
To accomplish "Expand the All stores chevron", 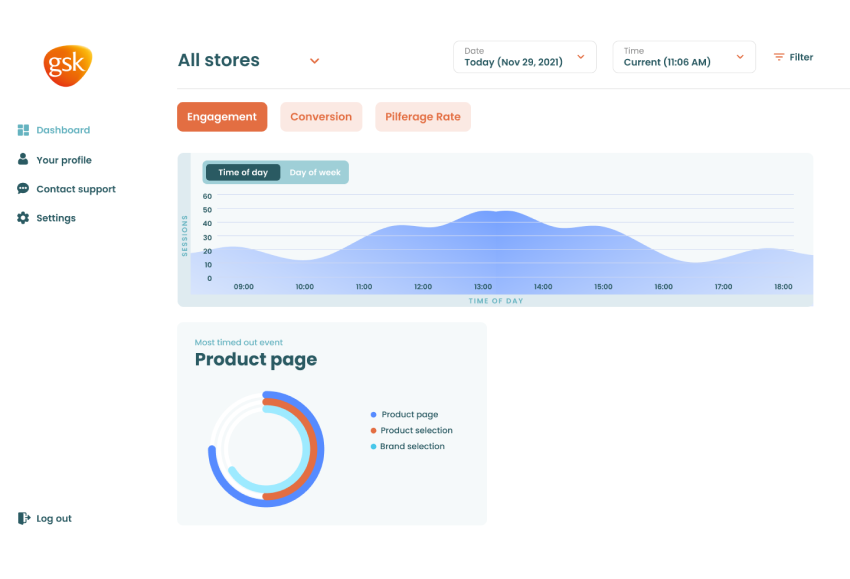I will point(314,61).
